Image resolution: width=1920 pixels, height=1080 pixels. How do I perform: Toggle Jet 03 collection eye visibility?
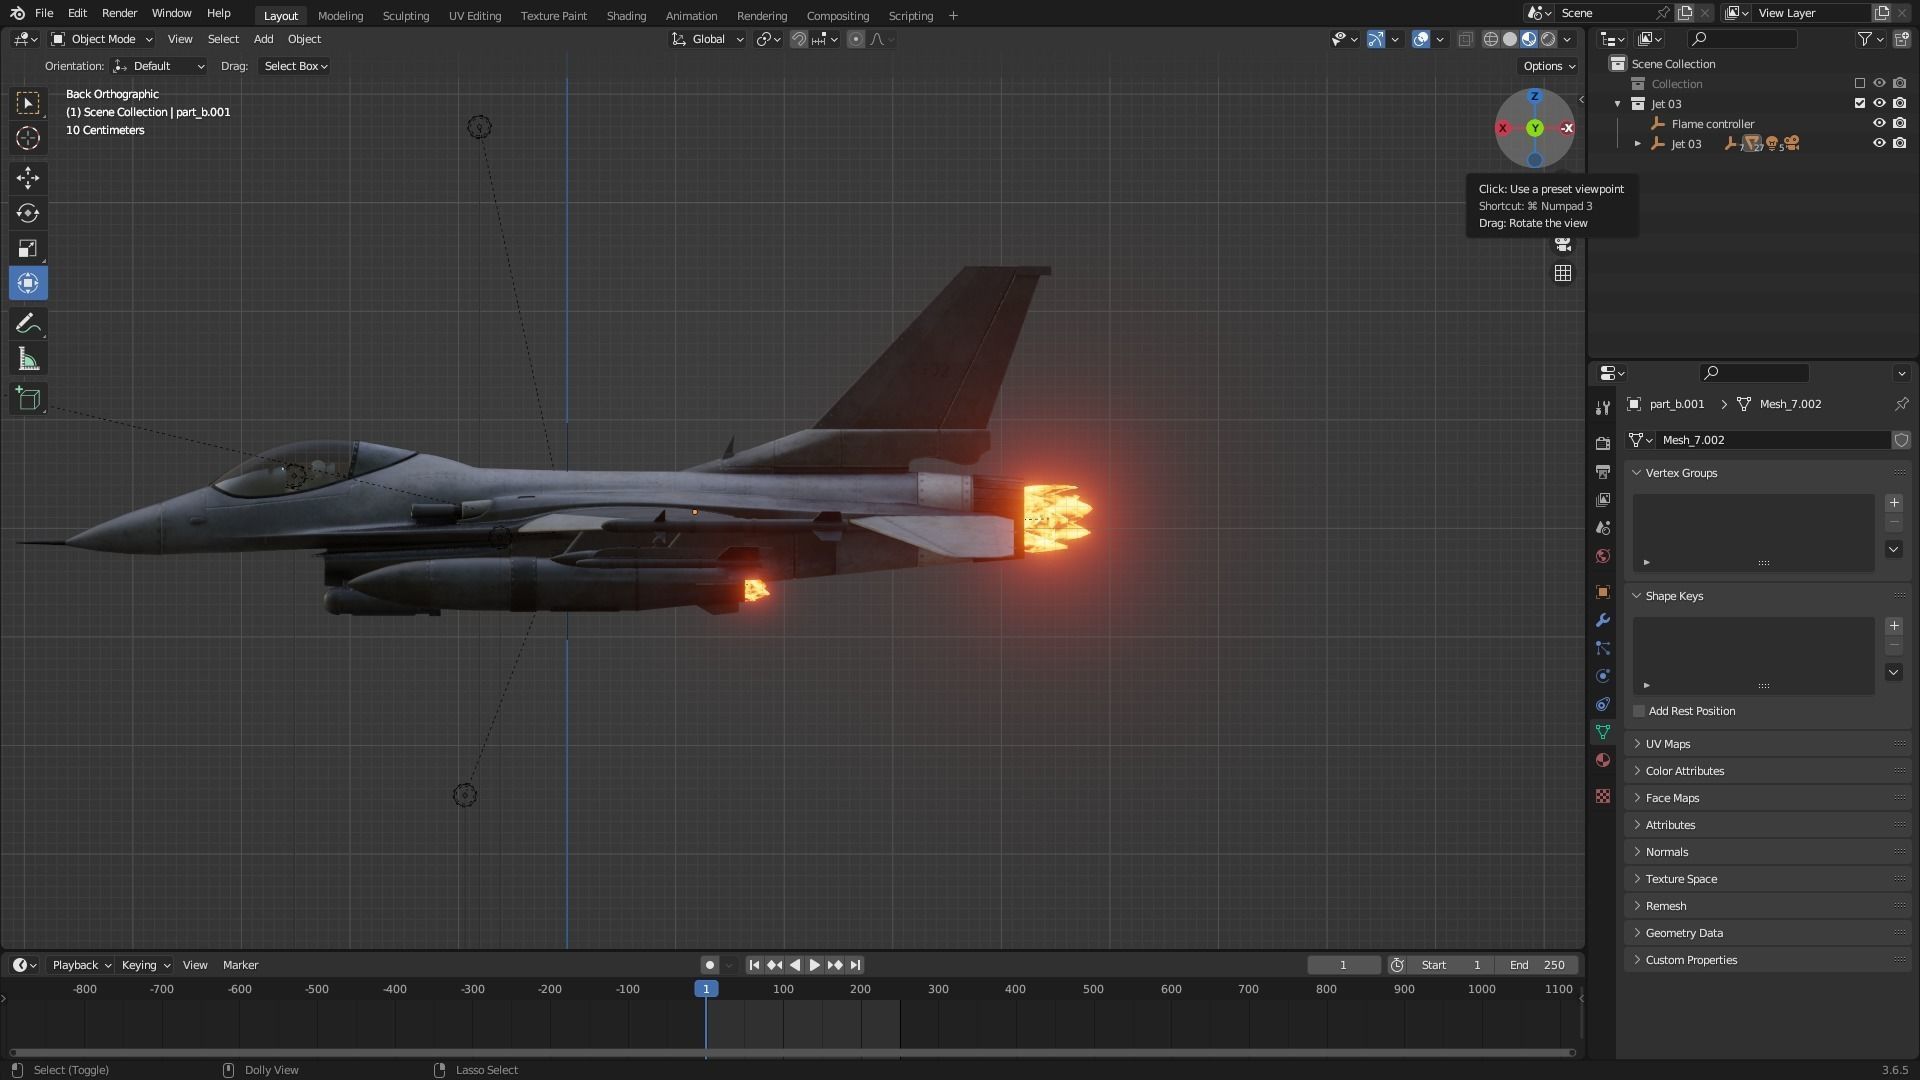(1879, 103)
